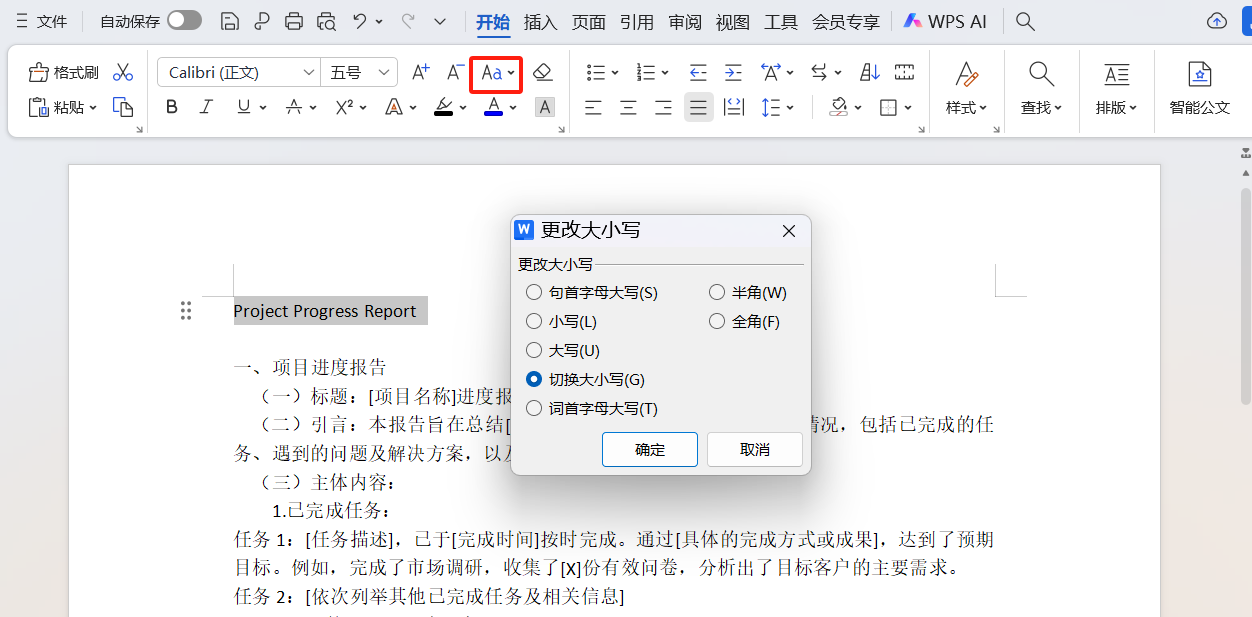Open the 智能公文 tool
Image resolution: width=1252 pixels, height=617 pixels.
click(1199, 90)
